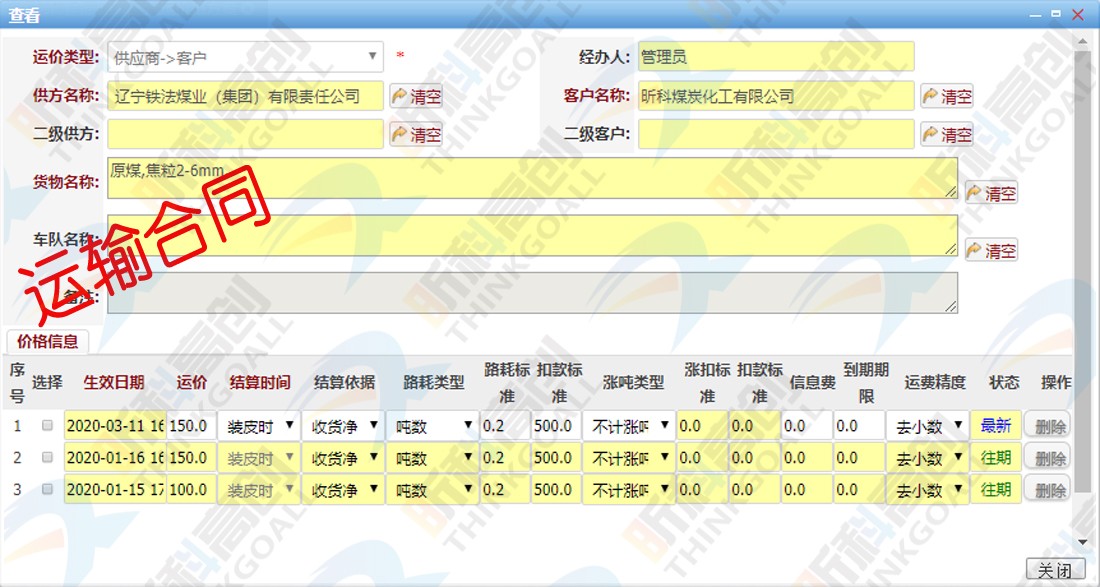Click the vertical scrollbar up arrow

(1082, 43)
